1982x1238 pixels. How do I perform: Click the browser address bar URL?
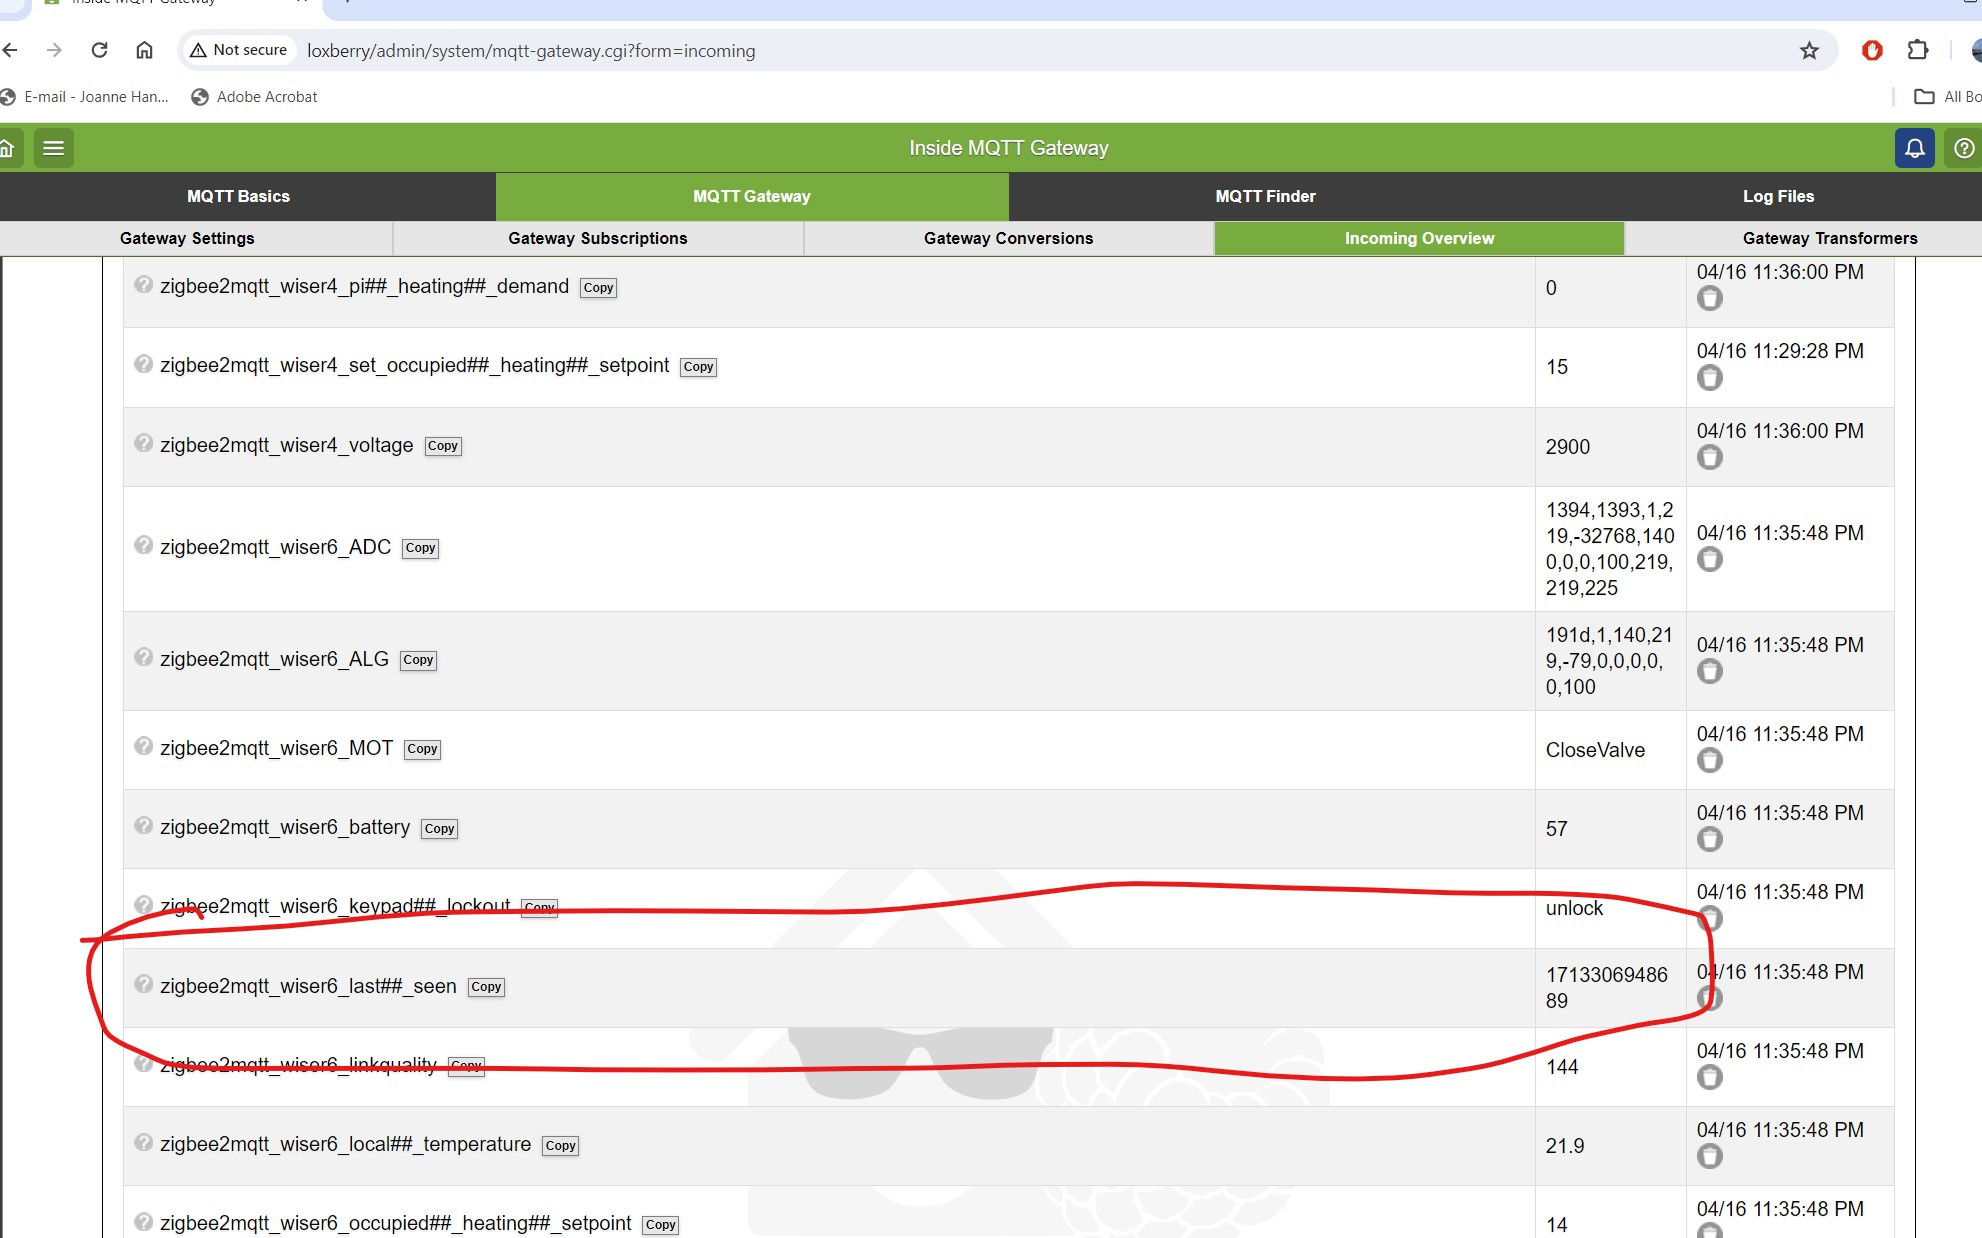(x=531, y=51)
